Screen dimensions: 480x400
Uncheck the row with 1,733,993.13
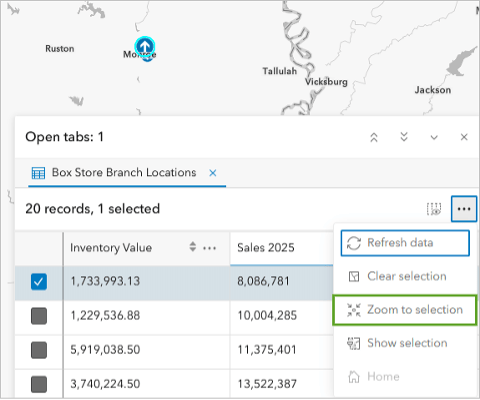39,282
